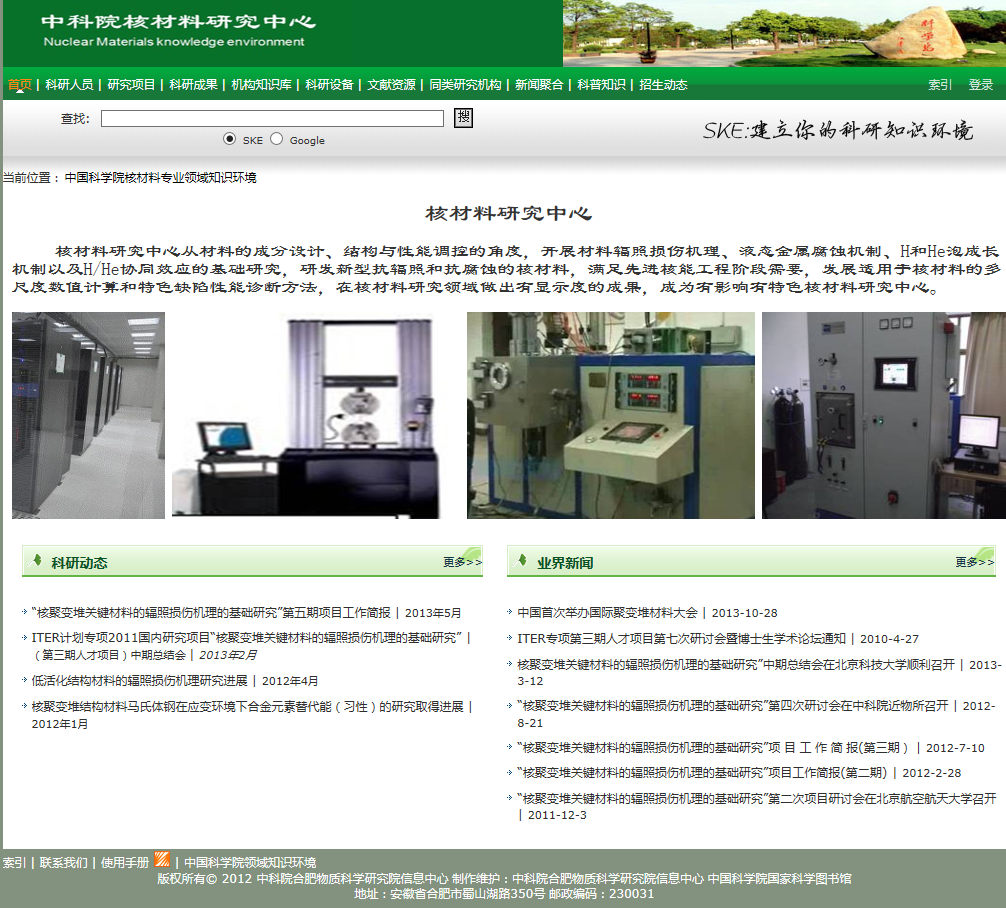The height and width of the screenshot is (908, 1006).
Task: Open the 科研人员 menu item
Action: (x=69, y=85)
